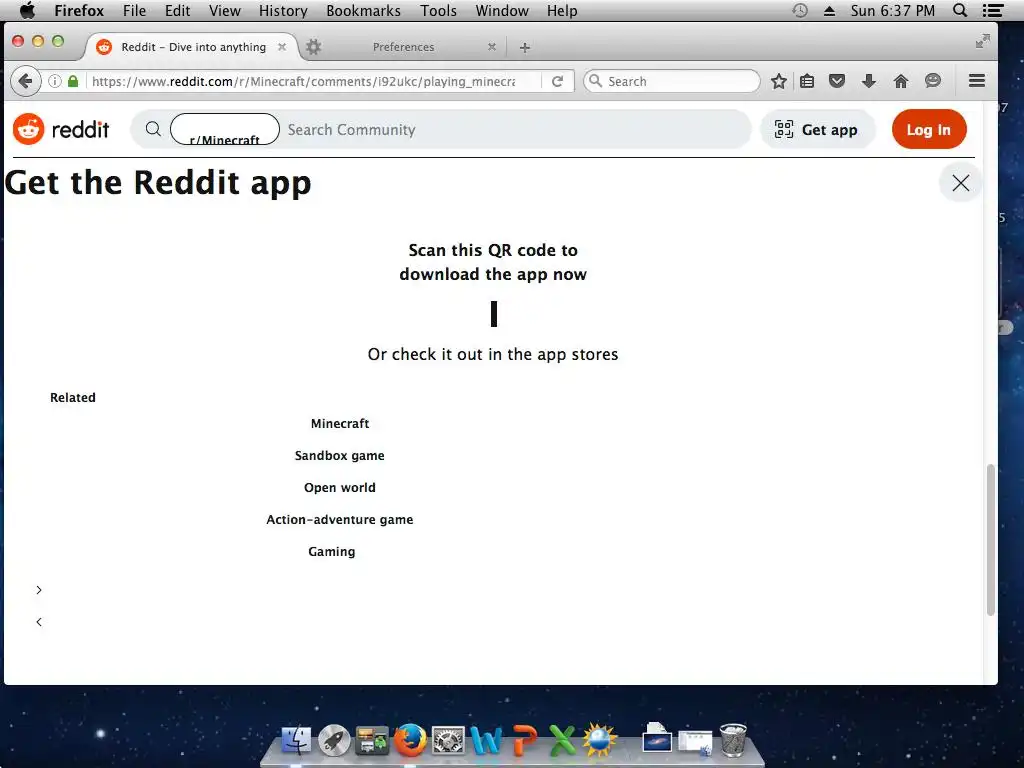
Task: Click the Get app button
Action: (x=817, y=129)
